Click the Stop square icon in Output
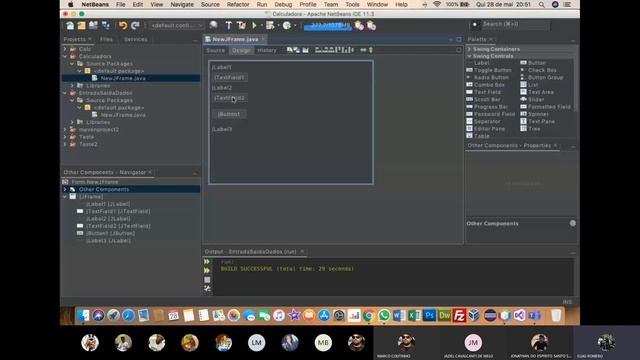The image size is (640, 360). 207,280
